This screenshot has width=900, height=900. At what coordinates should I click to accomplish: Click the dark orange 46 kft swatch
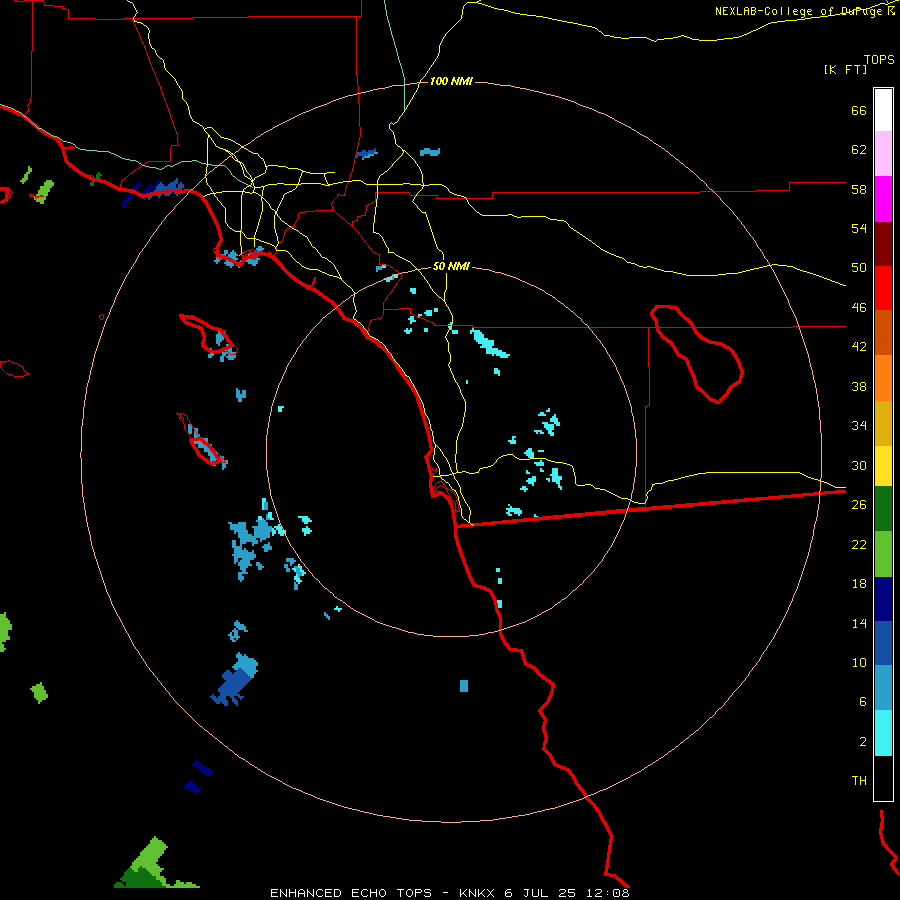click(x=883, y=333)
